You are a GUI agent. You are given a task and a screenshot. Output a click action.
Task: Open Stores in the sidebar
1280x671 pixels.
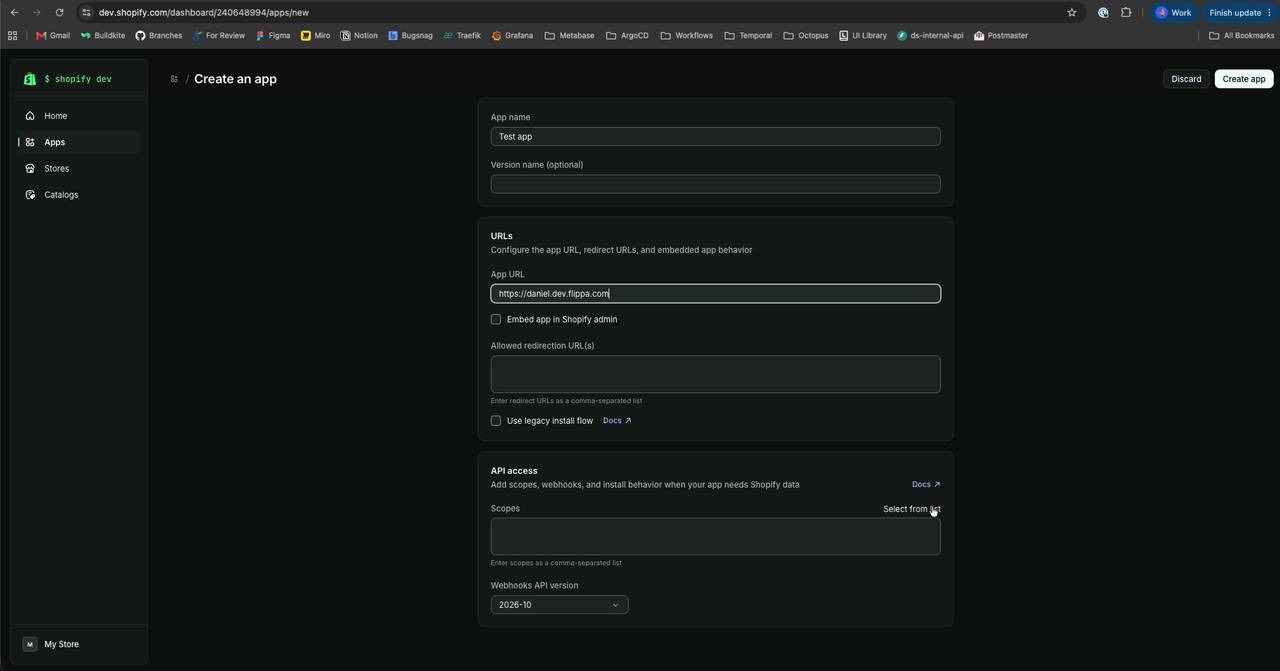click(80, 169)
